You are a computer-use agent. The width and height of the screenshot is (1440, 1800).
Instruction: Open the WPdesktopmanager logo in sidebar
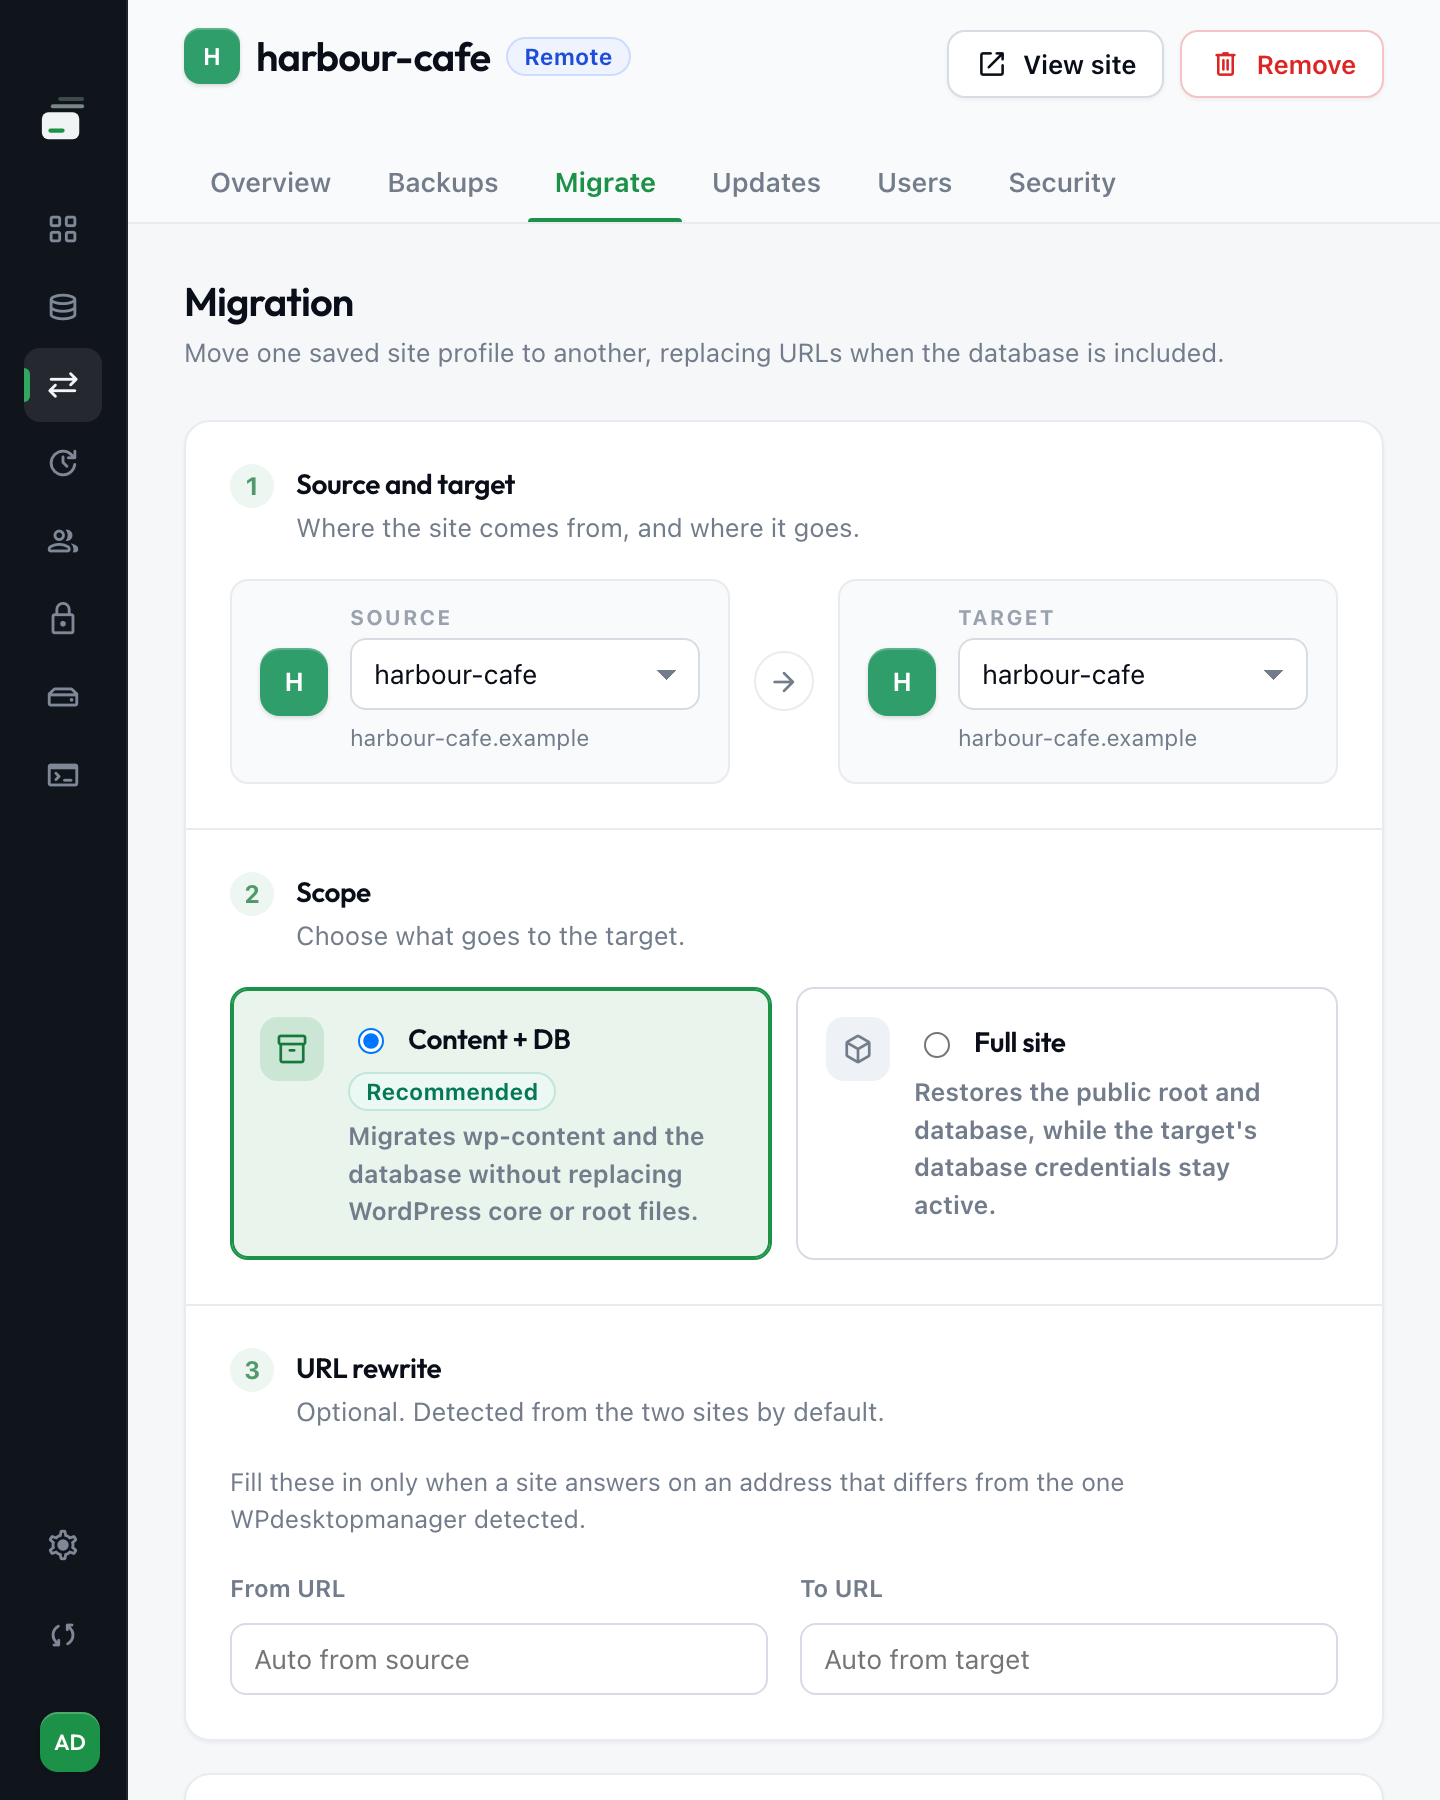tap(62, 119)
